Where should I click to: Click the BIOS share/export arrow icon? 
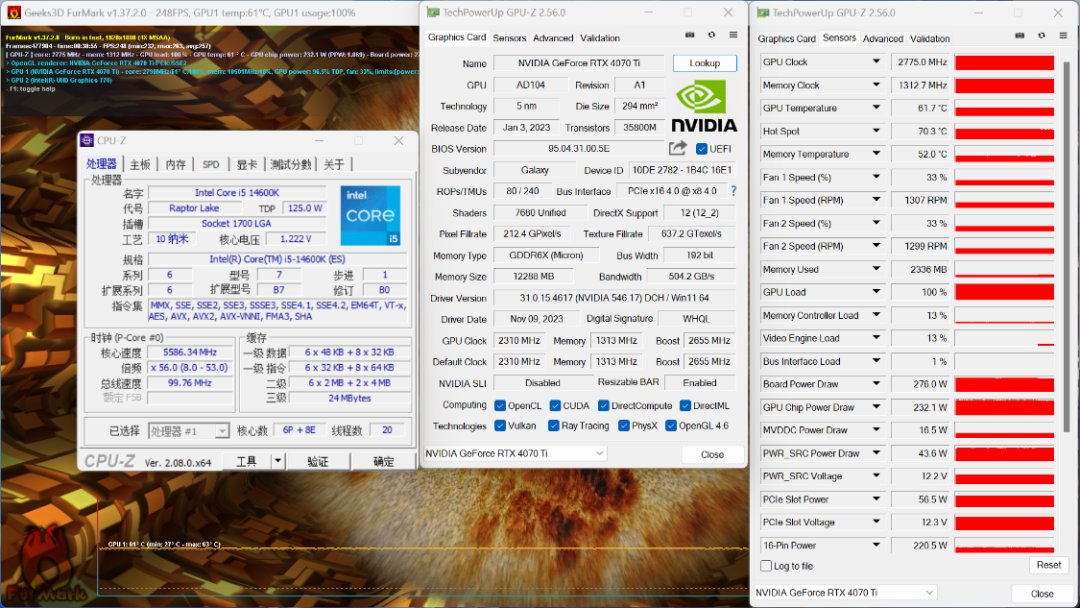click(678, 148)
